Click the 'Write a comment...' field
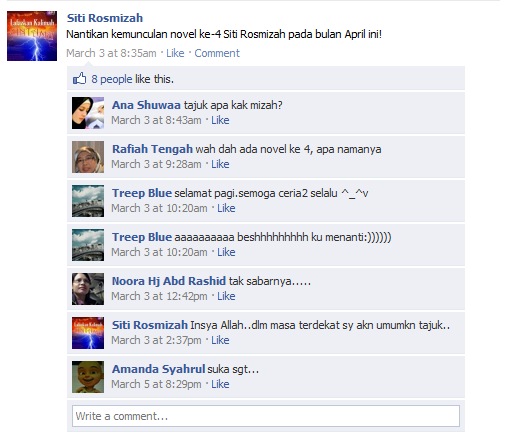This screenshot has height=436, width=516. (266, 416)
